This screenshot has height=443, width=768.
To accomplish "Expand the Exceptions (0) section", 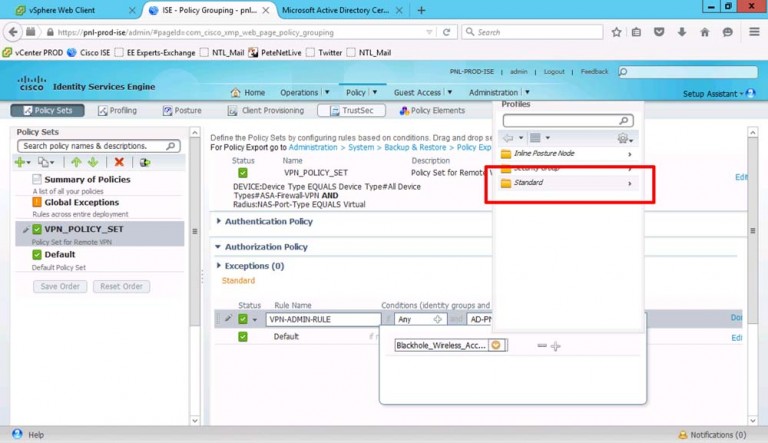I will [218, 265].
